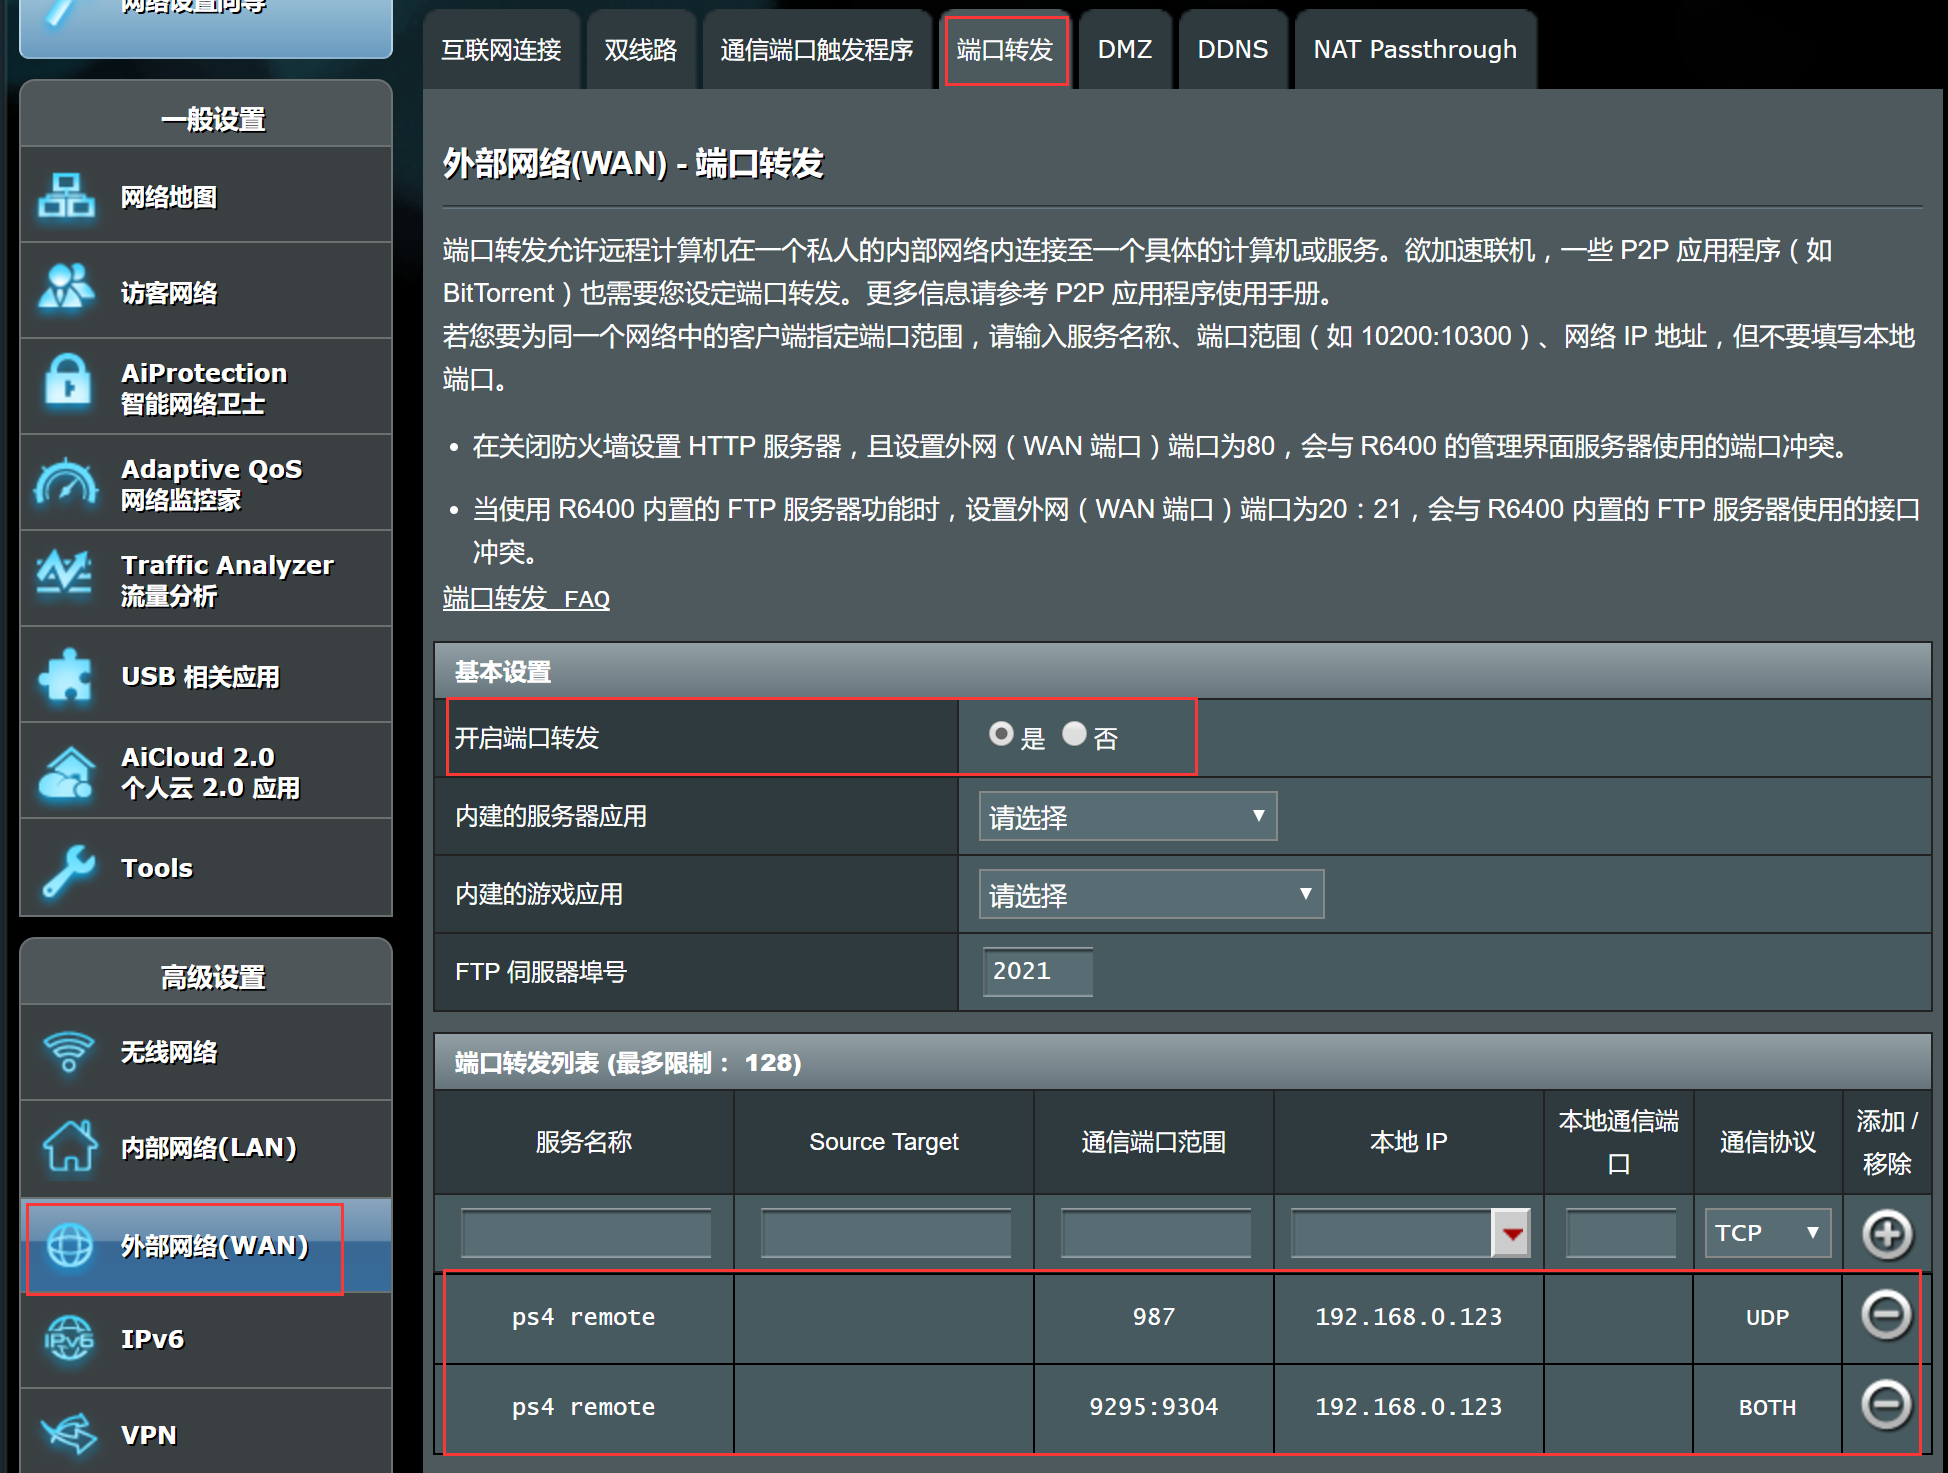This screenshot has height=1473, width=1948.
Task: Open the local IP red arrow dropdown
Action: click(x=1511, y=1233)
